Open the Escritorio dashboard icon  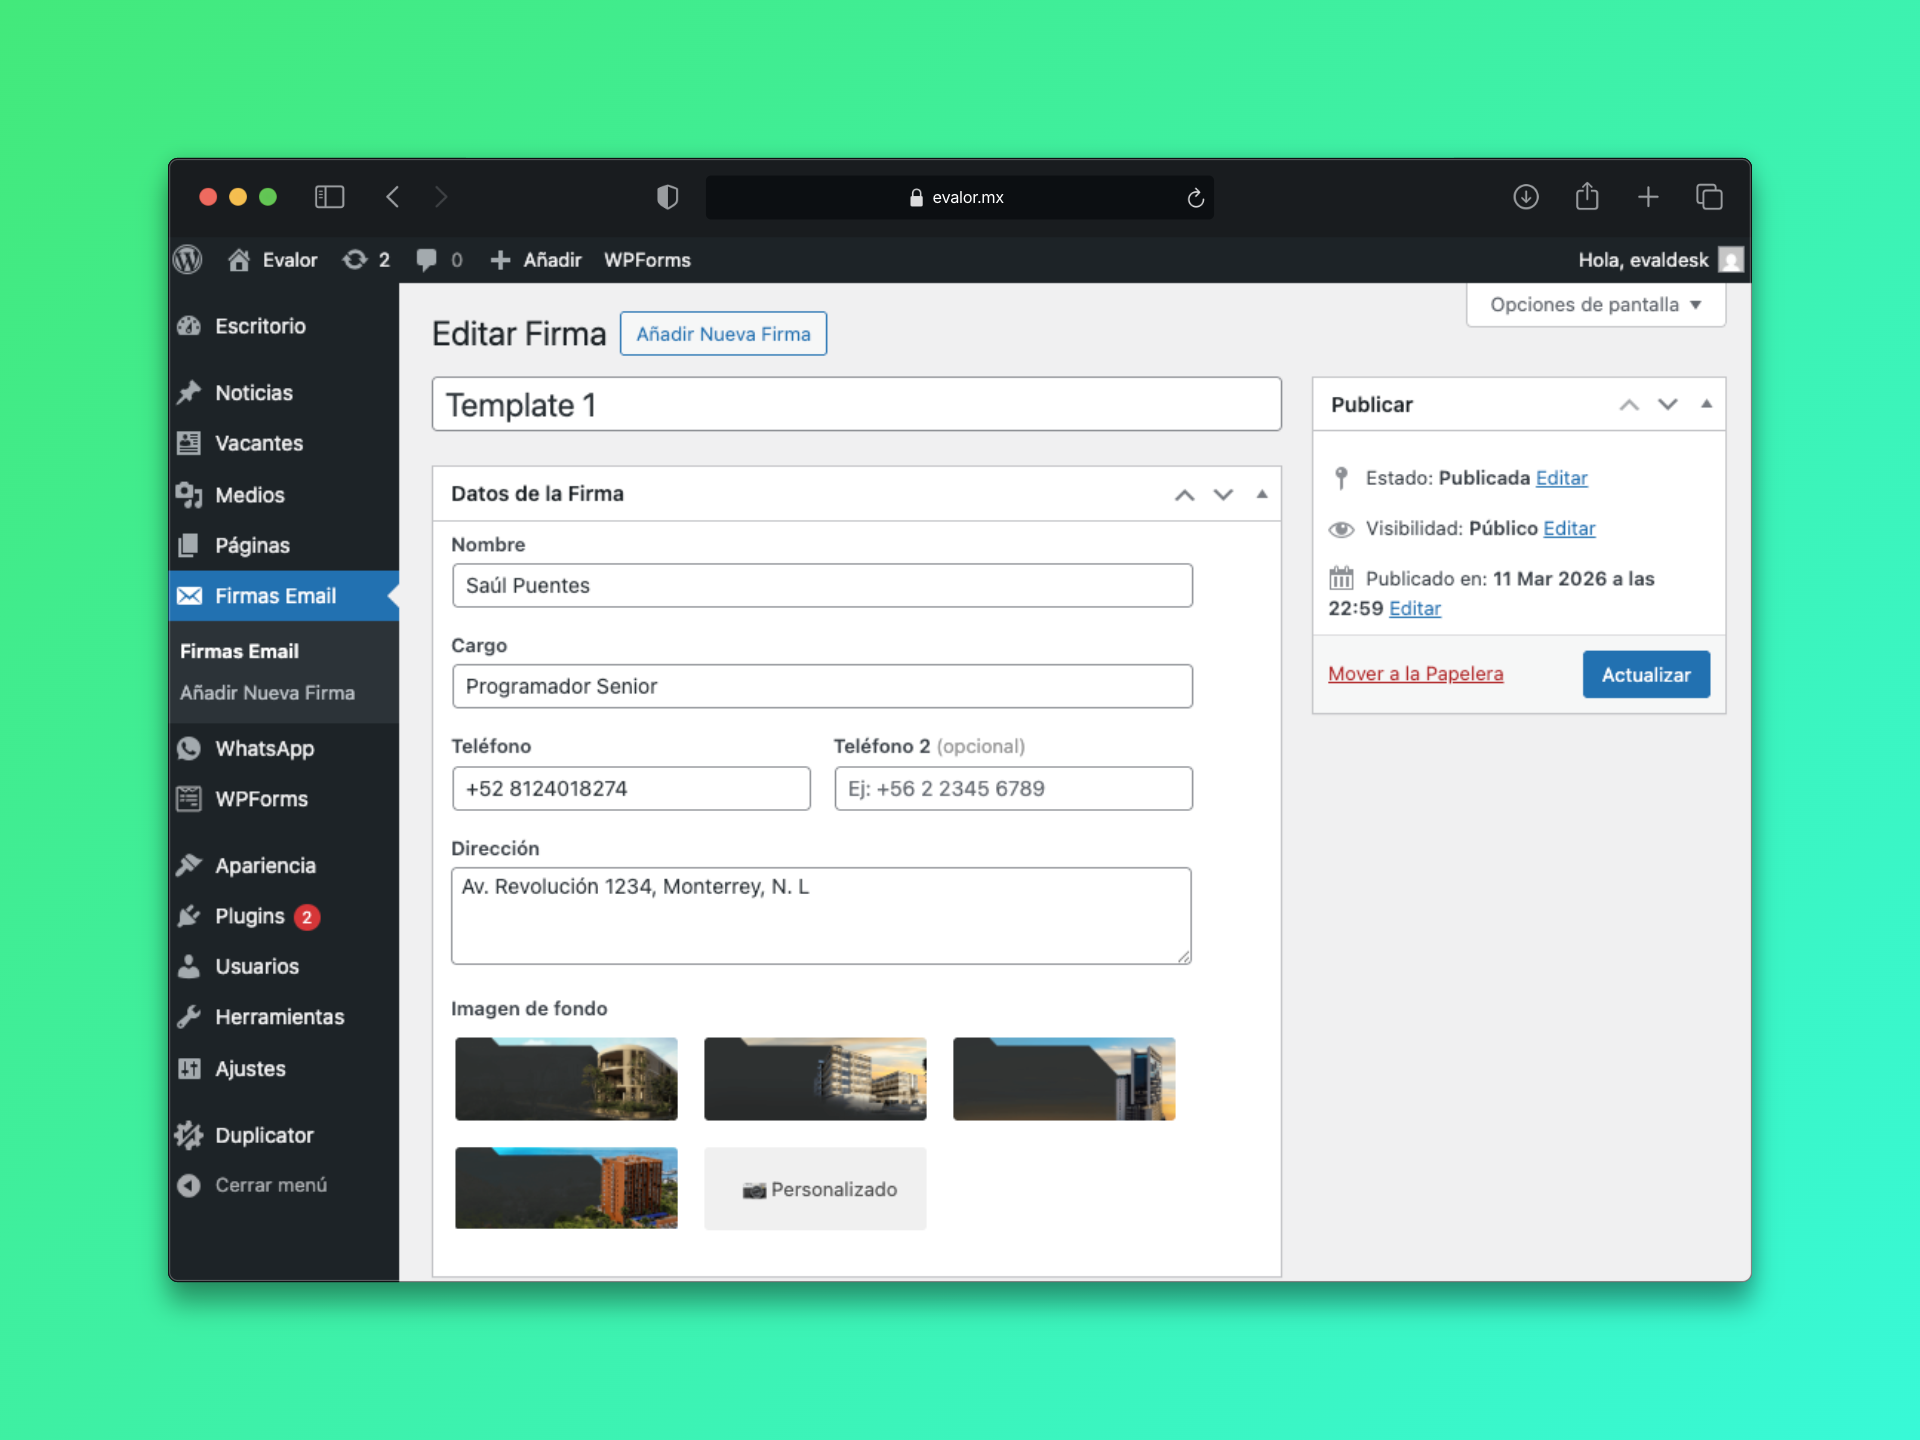(190, 326)
